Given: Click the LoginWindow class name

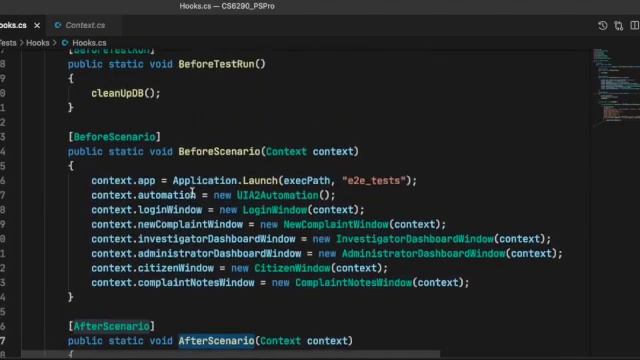Looking at the screenshot, I should (x=275, y=210).
